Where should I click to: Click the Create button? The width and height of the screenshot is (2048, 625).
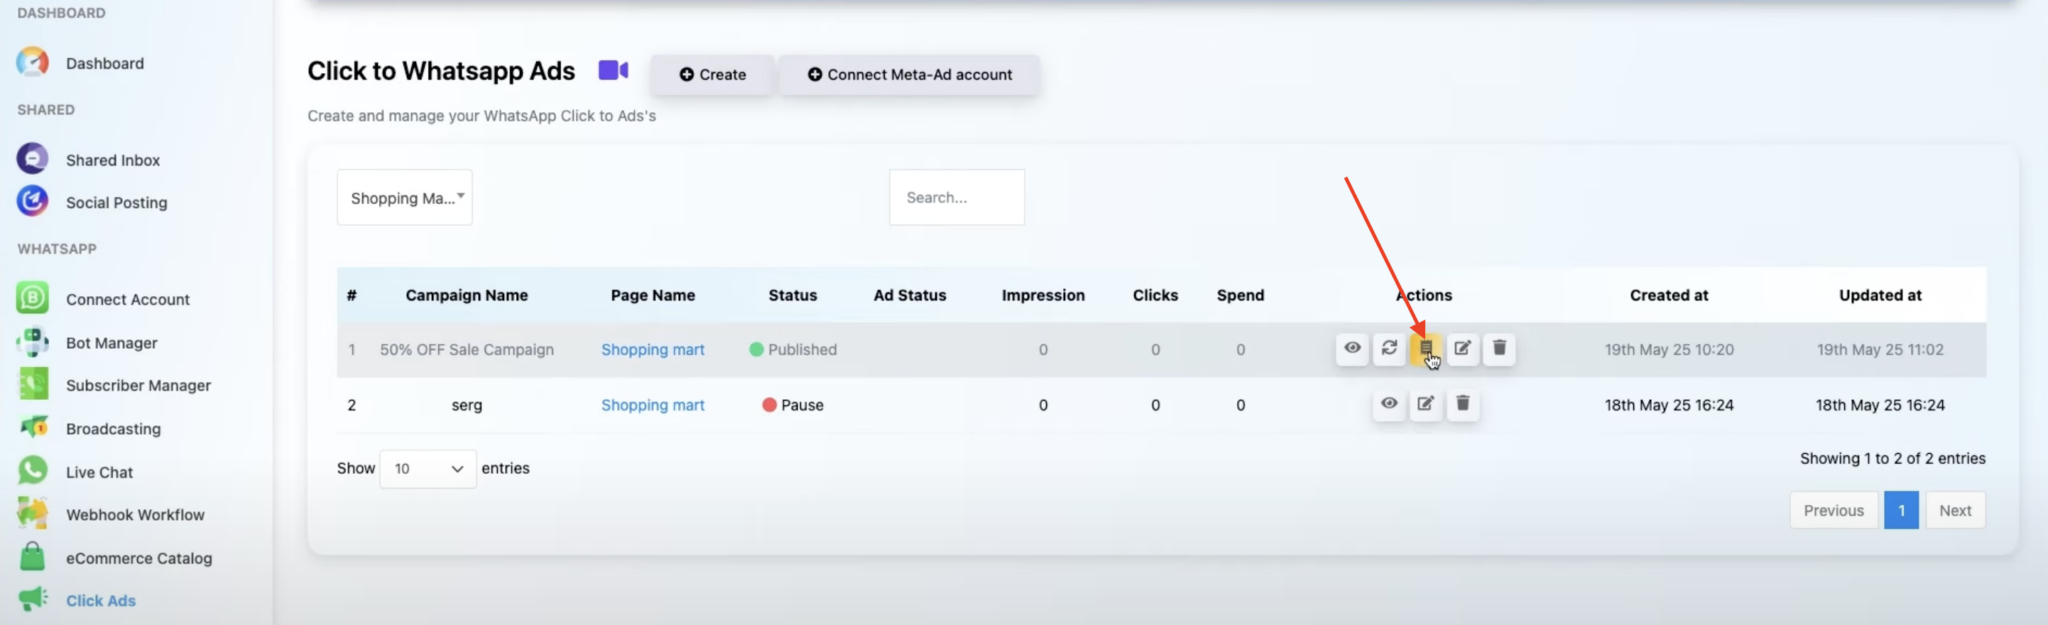click(713, 74)
